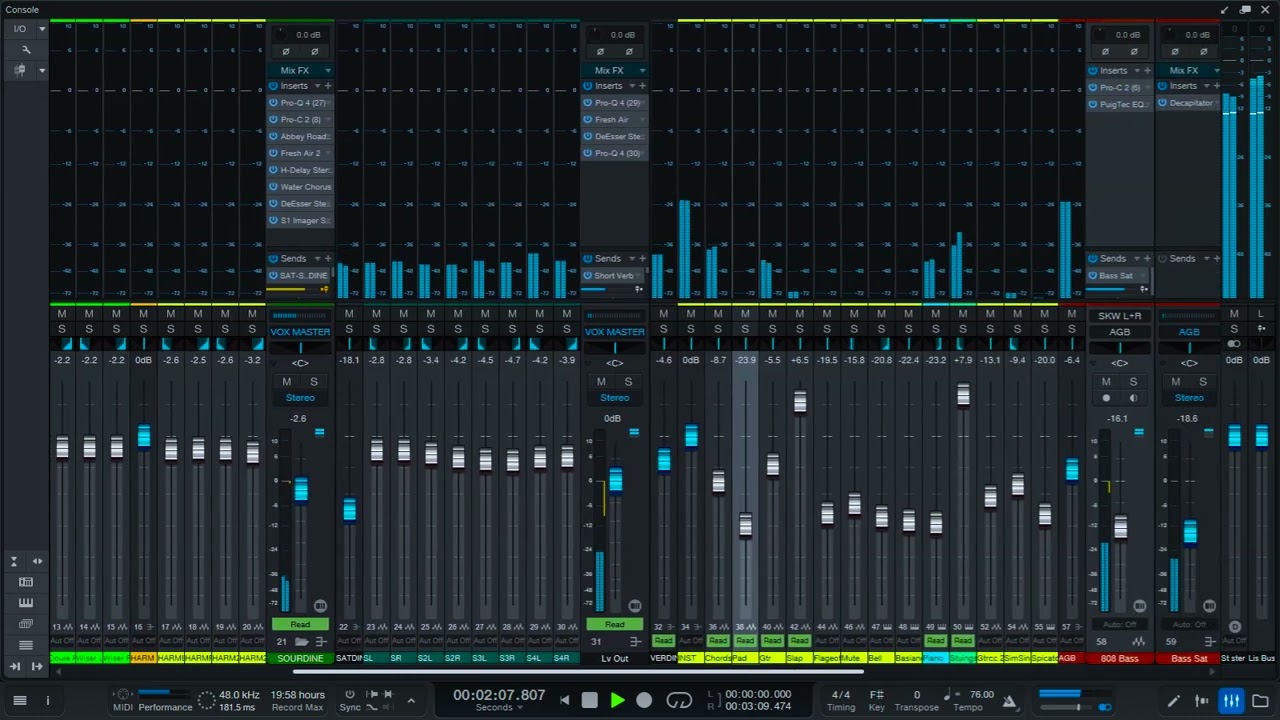Click the I/O button in console sidebar
This screenshot has width=1280, height=720.
point(19,29)
